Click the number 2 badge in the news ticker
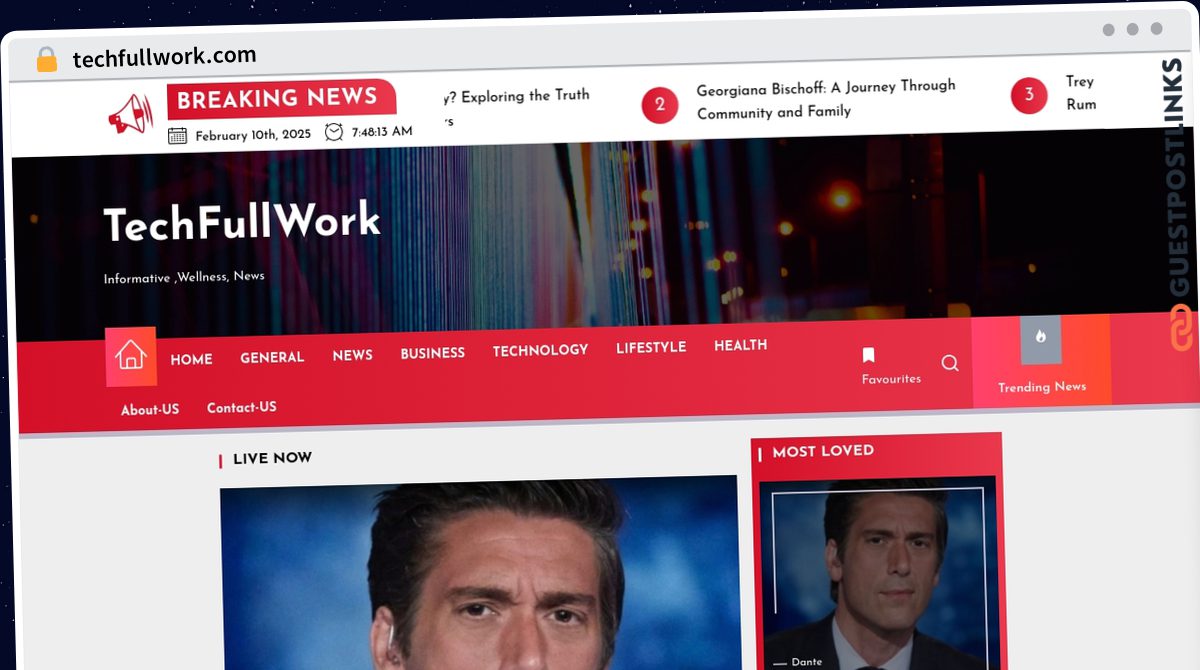1200x670 pixels. point(660,104)
